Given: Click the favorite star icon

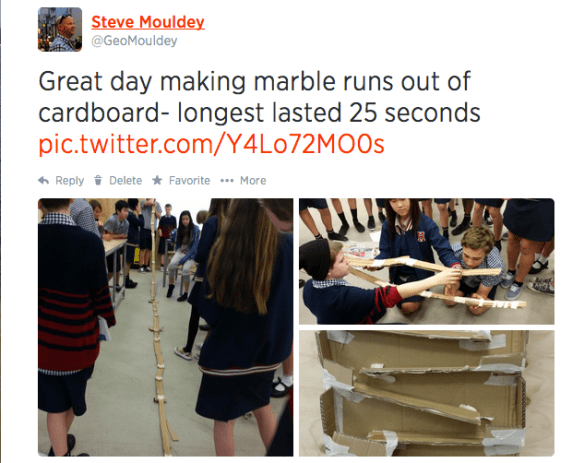Looking at the screenshot, I should tap(157, 180).
